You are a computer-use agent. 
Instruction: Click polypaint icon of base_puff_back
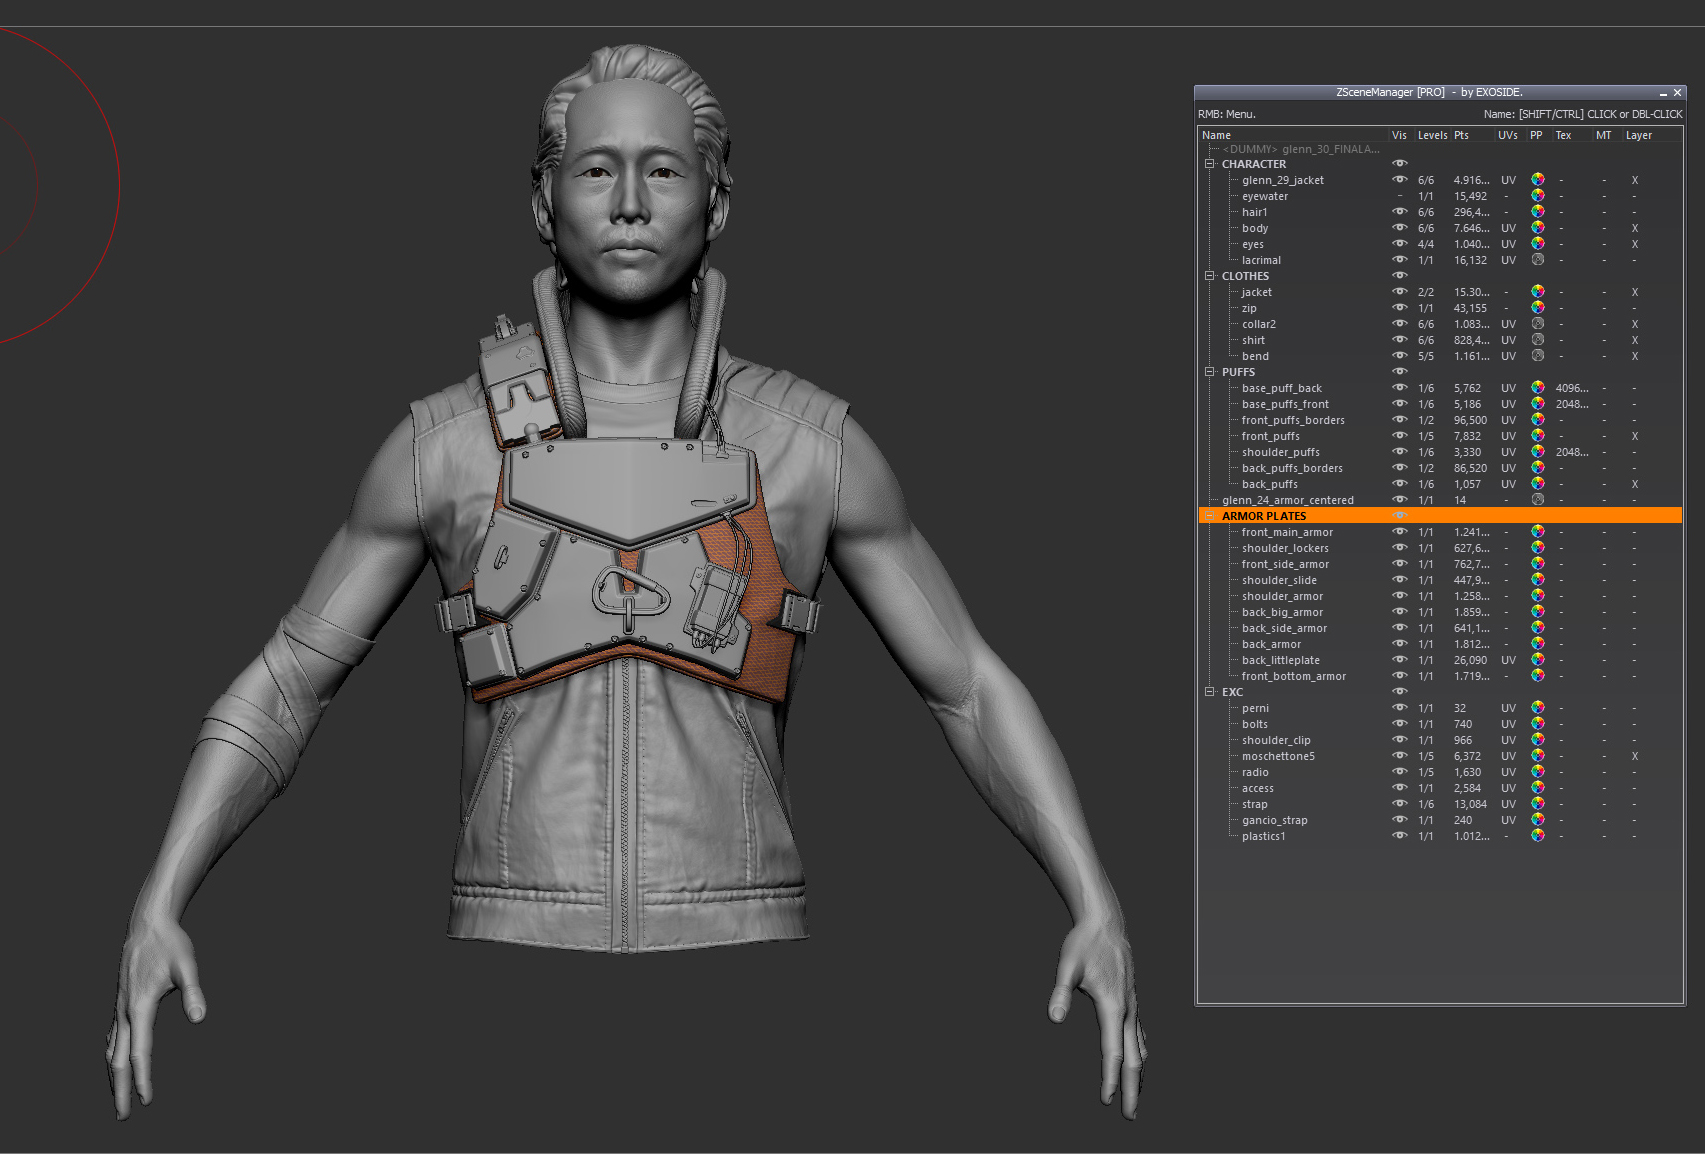coord(1538,388)
